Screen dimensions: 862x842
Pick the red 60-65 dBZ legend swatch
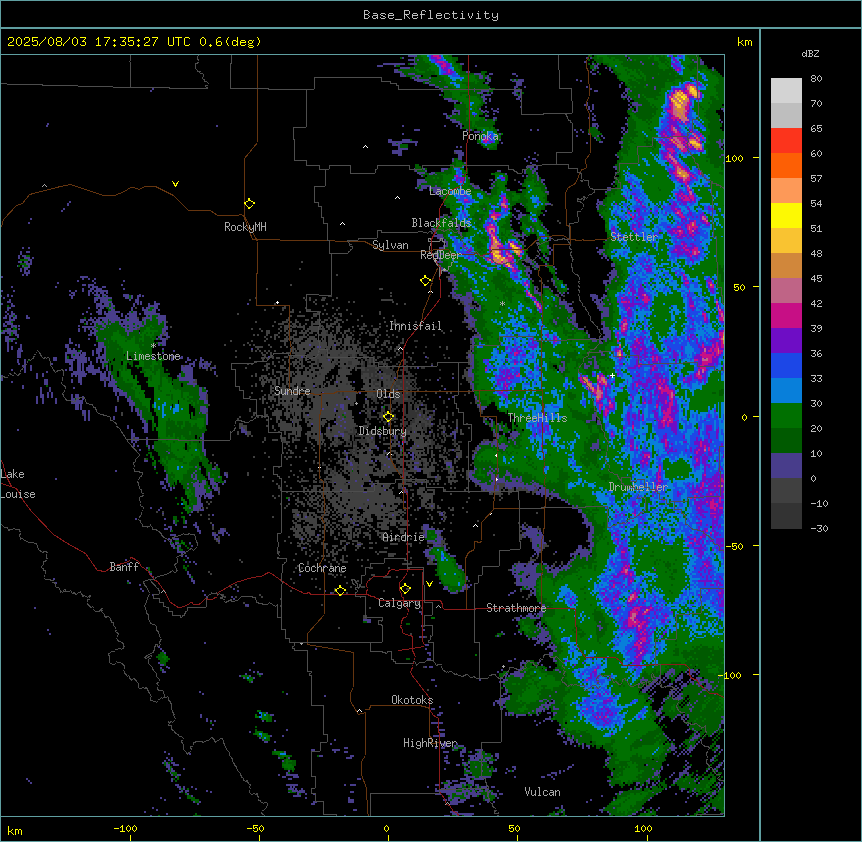[x=786, y=141]
